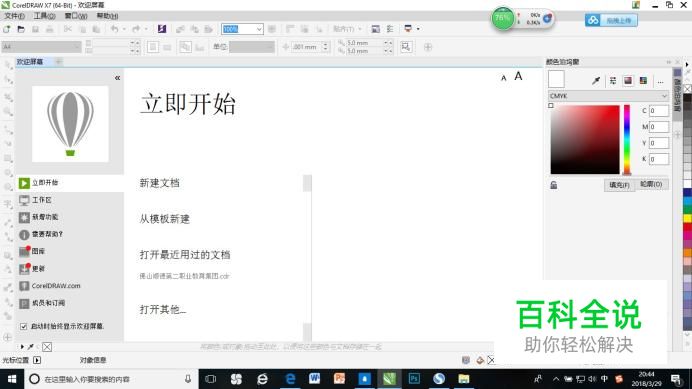Pick the yellow swatch in right palette

688,218
